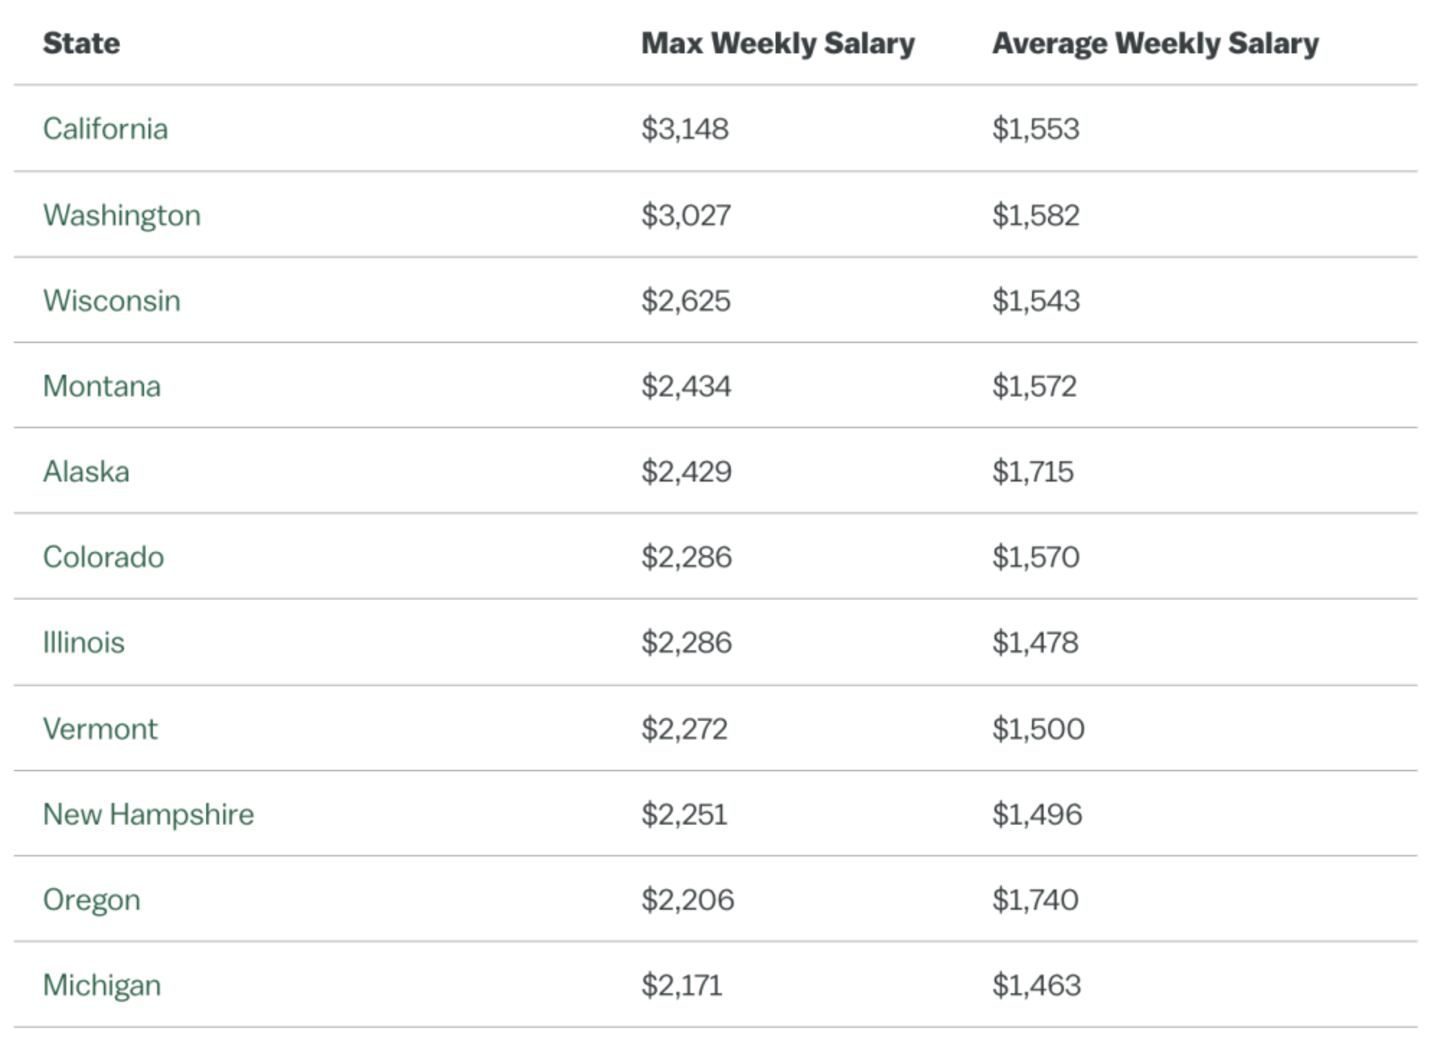Open the New Hampshire link
The height and width of the screenshot is (1038, 1440).
(148, 814)
